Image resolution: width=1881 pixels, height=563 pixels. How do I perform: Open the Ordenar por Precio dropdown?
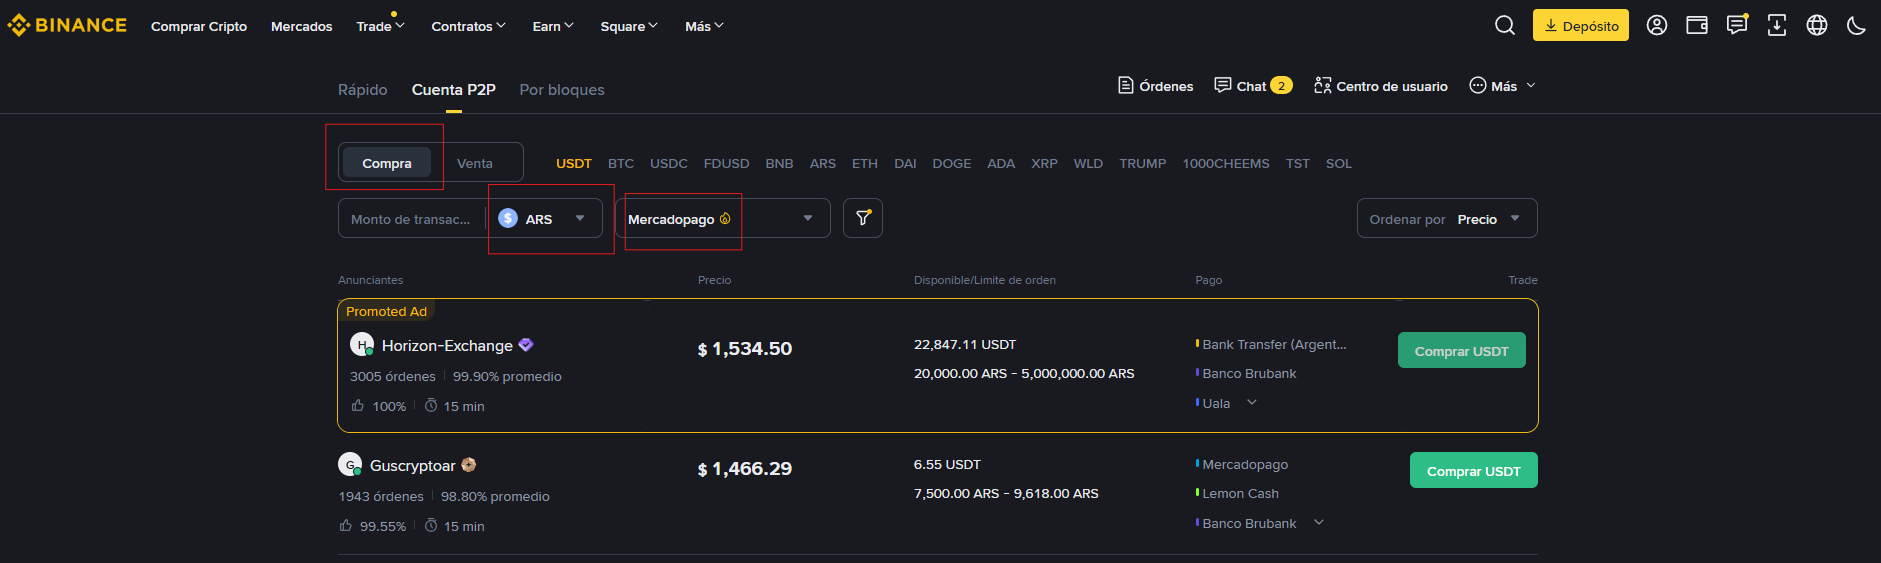(1447, 218)
